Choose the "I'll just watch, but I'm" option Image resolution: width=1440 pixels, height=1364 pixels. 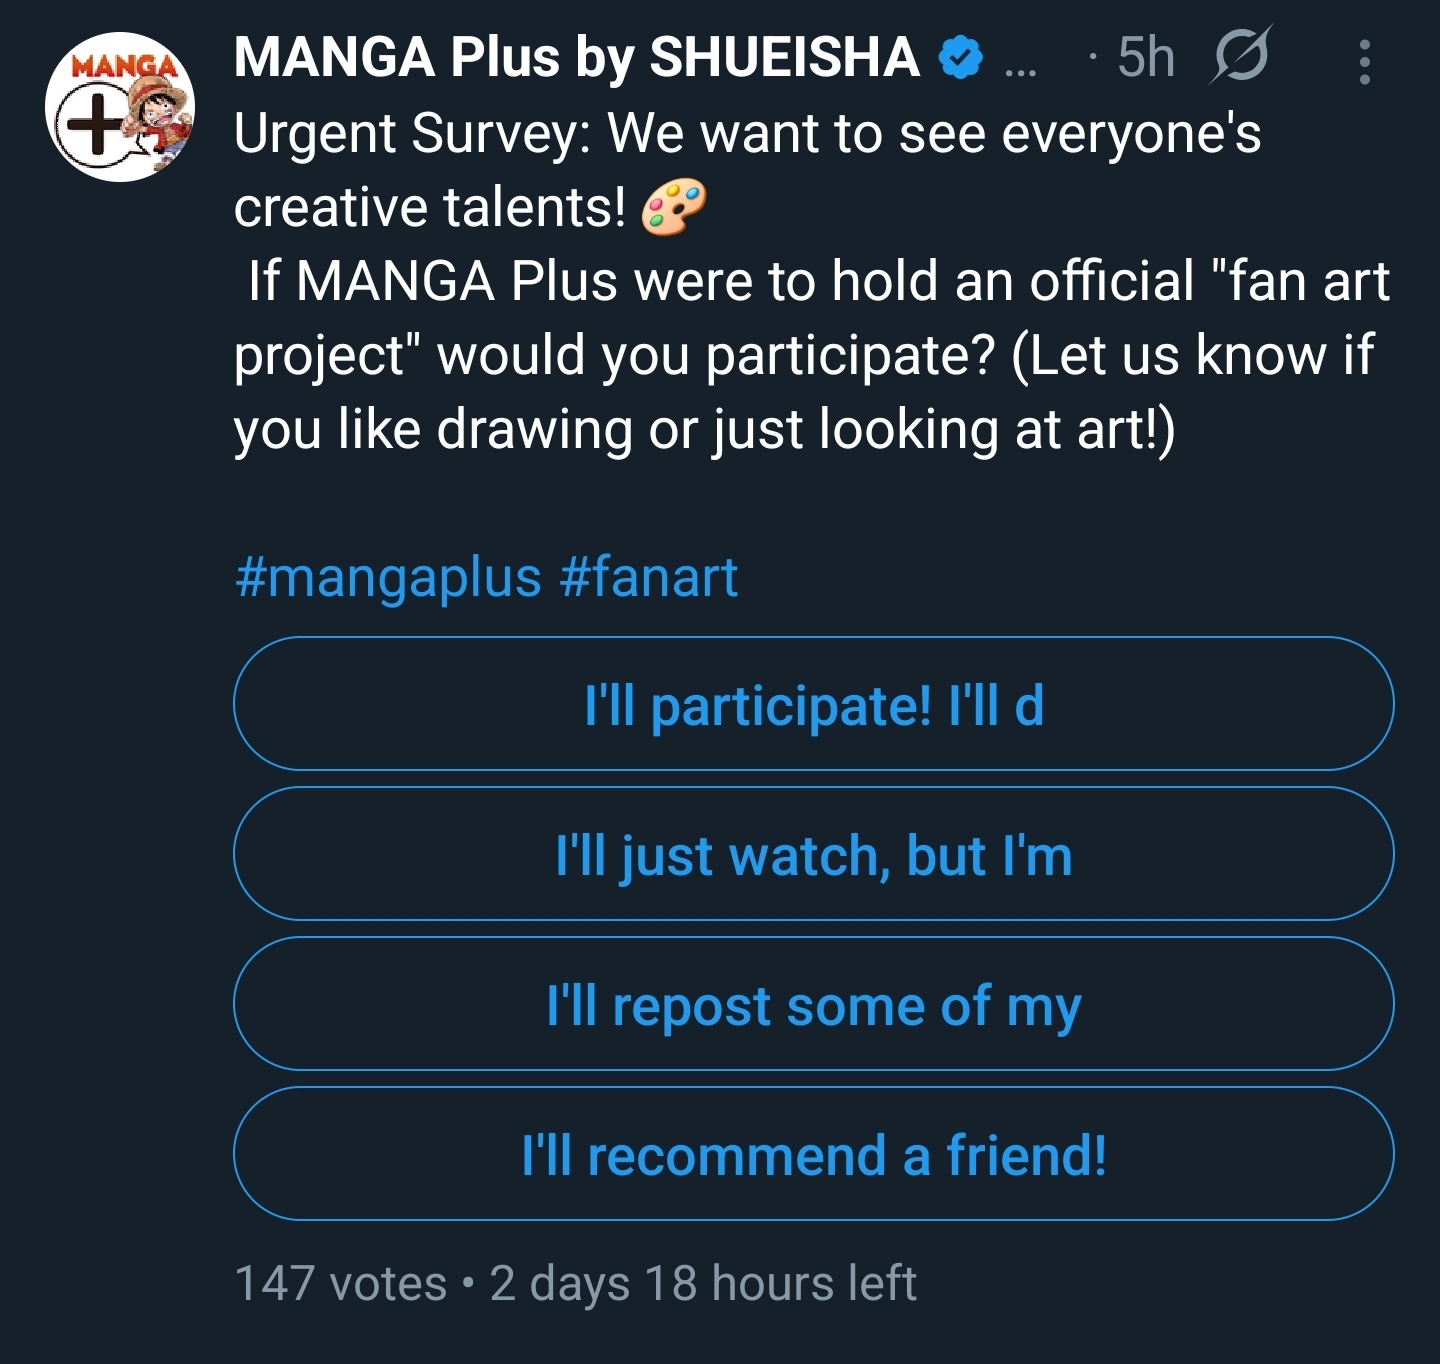click(x=813, y=854)
